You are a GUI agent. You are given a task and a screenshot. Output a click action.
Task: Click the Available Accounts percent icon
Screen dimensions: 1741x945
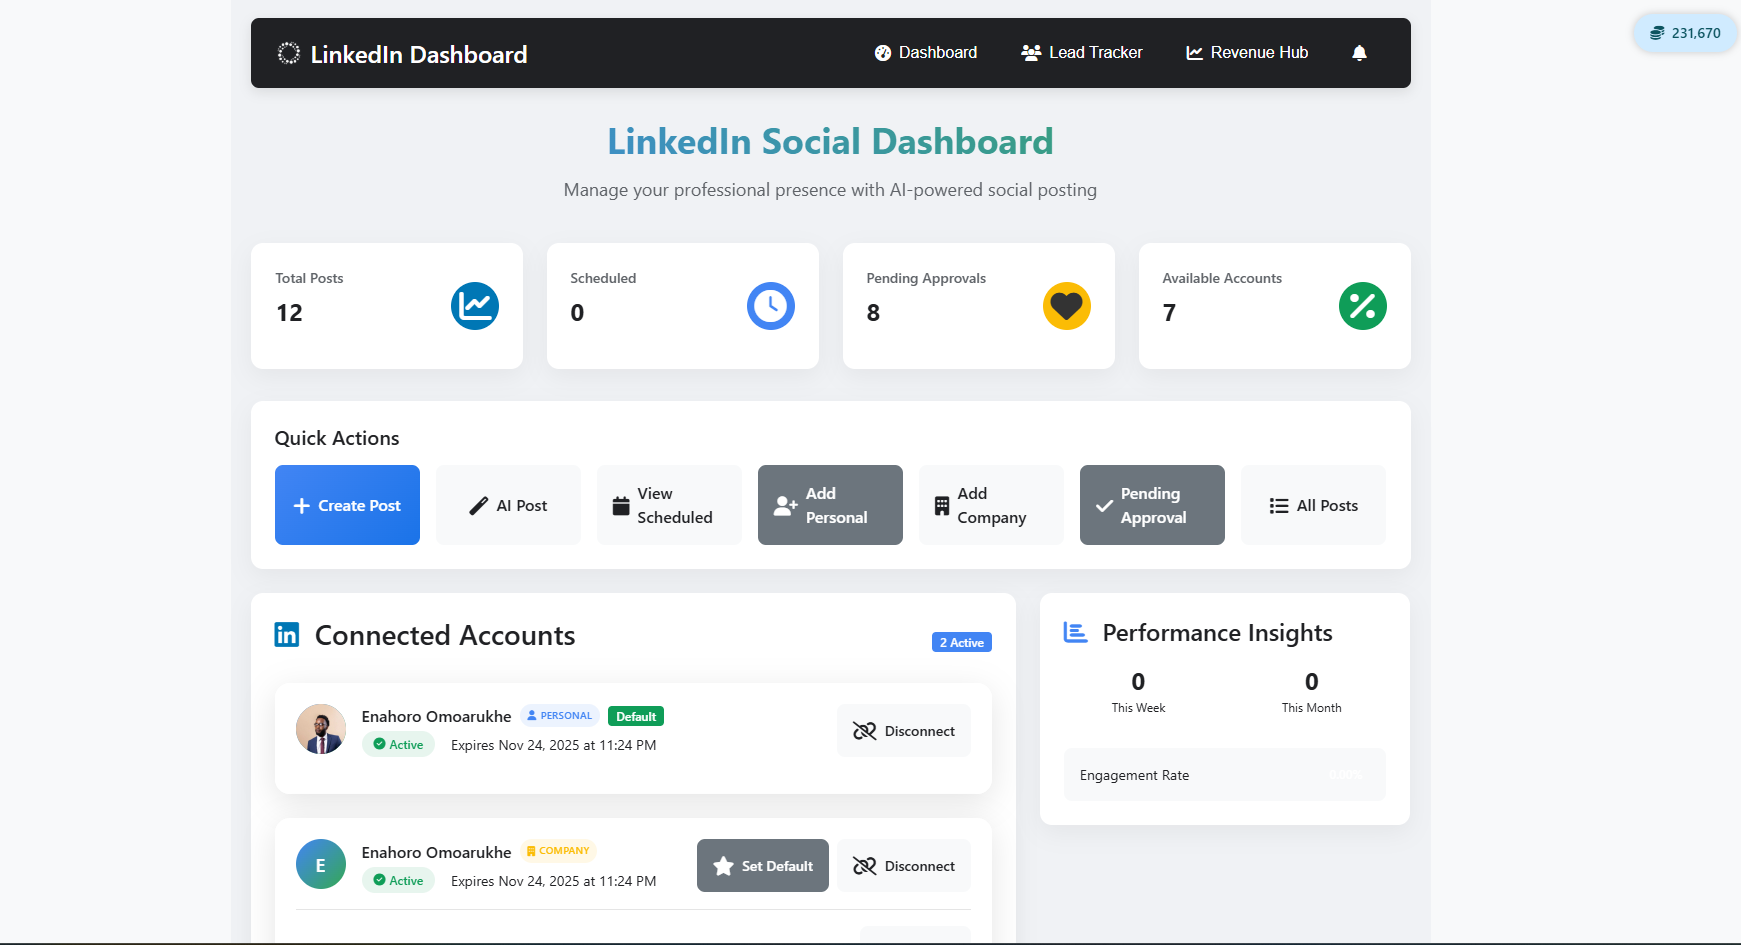click(1363, 306)
